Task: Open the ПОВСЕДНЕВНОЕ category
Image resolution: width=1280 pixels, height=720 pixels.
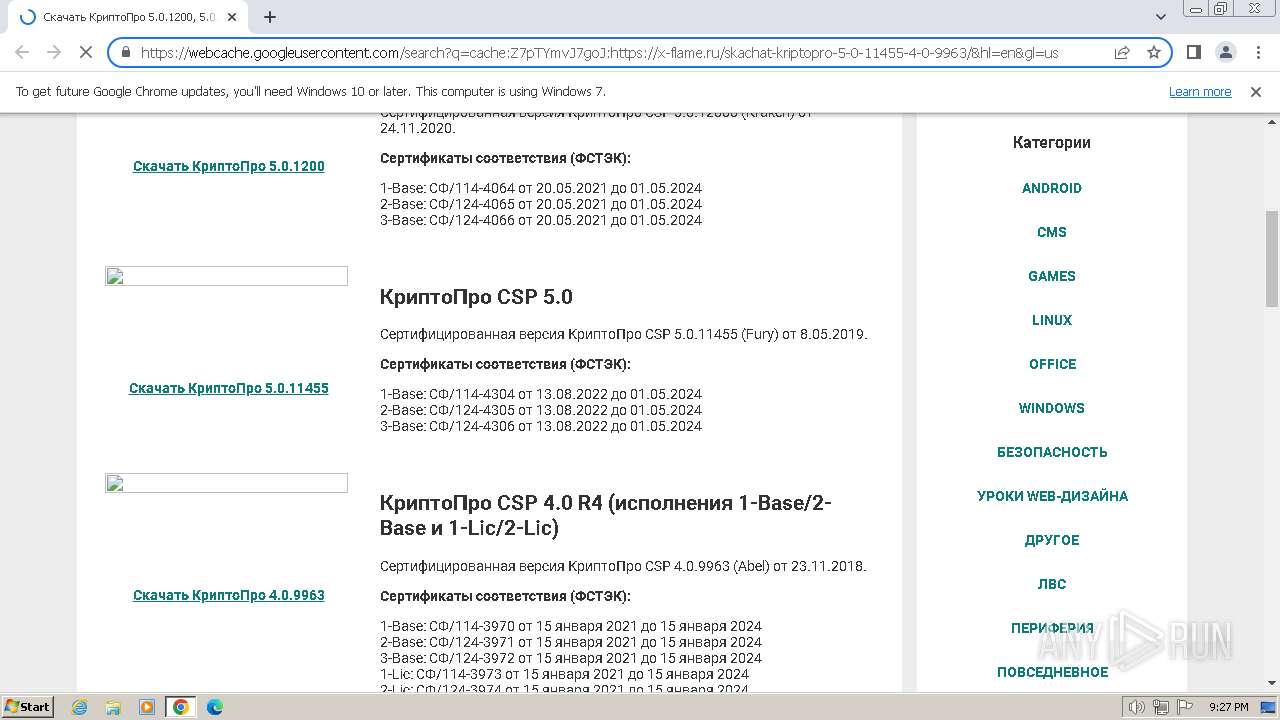Action: click(x=1052, y=672)
